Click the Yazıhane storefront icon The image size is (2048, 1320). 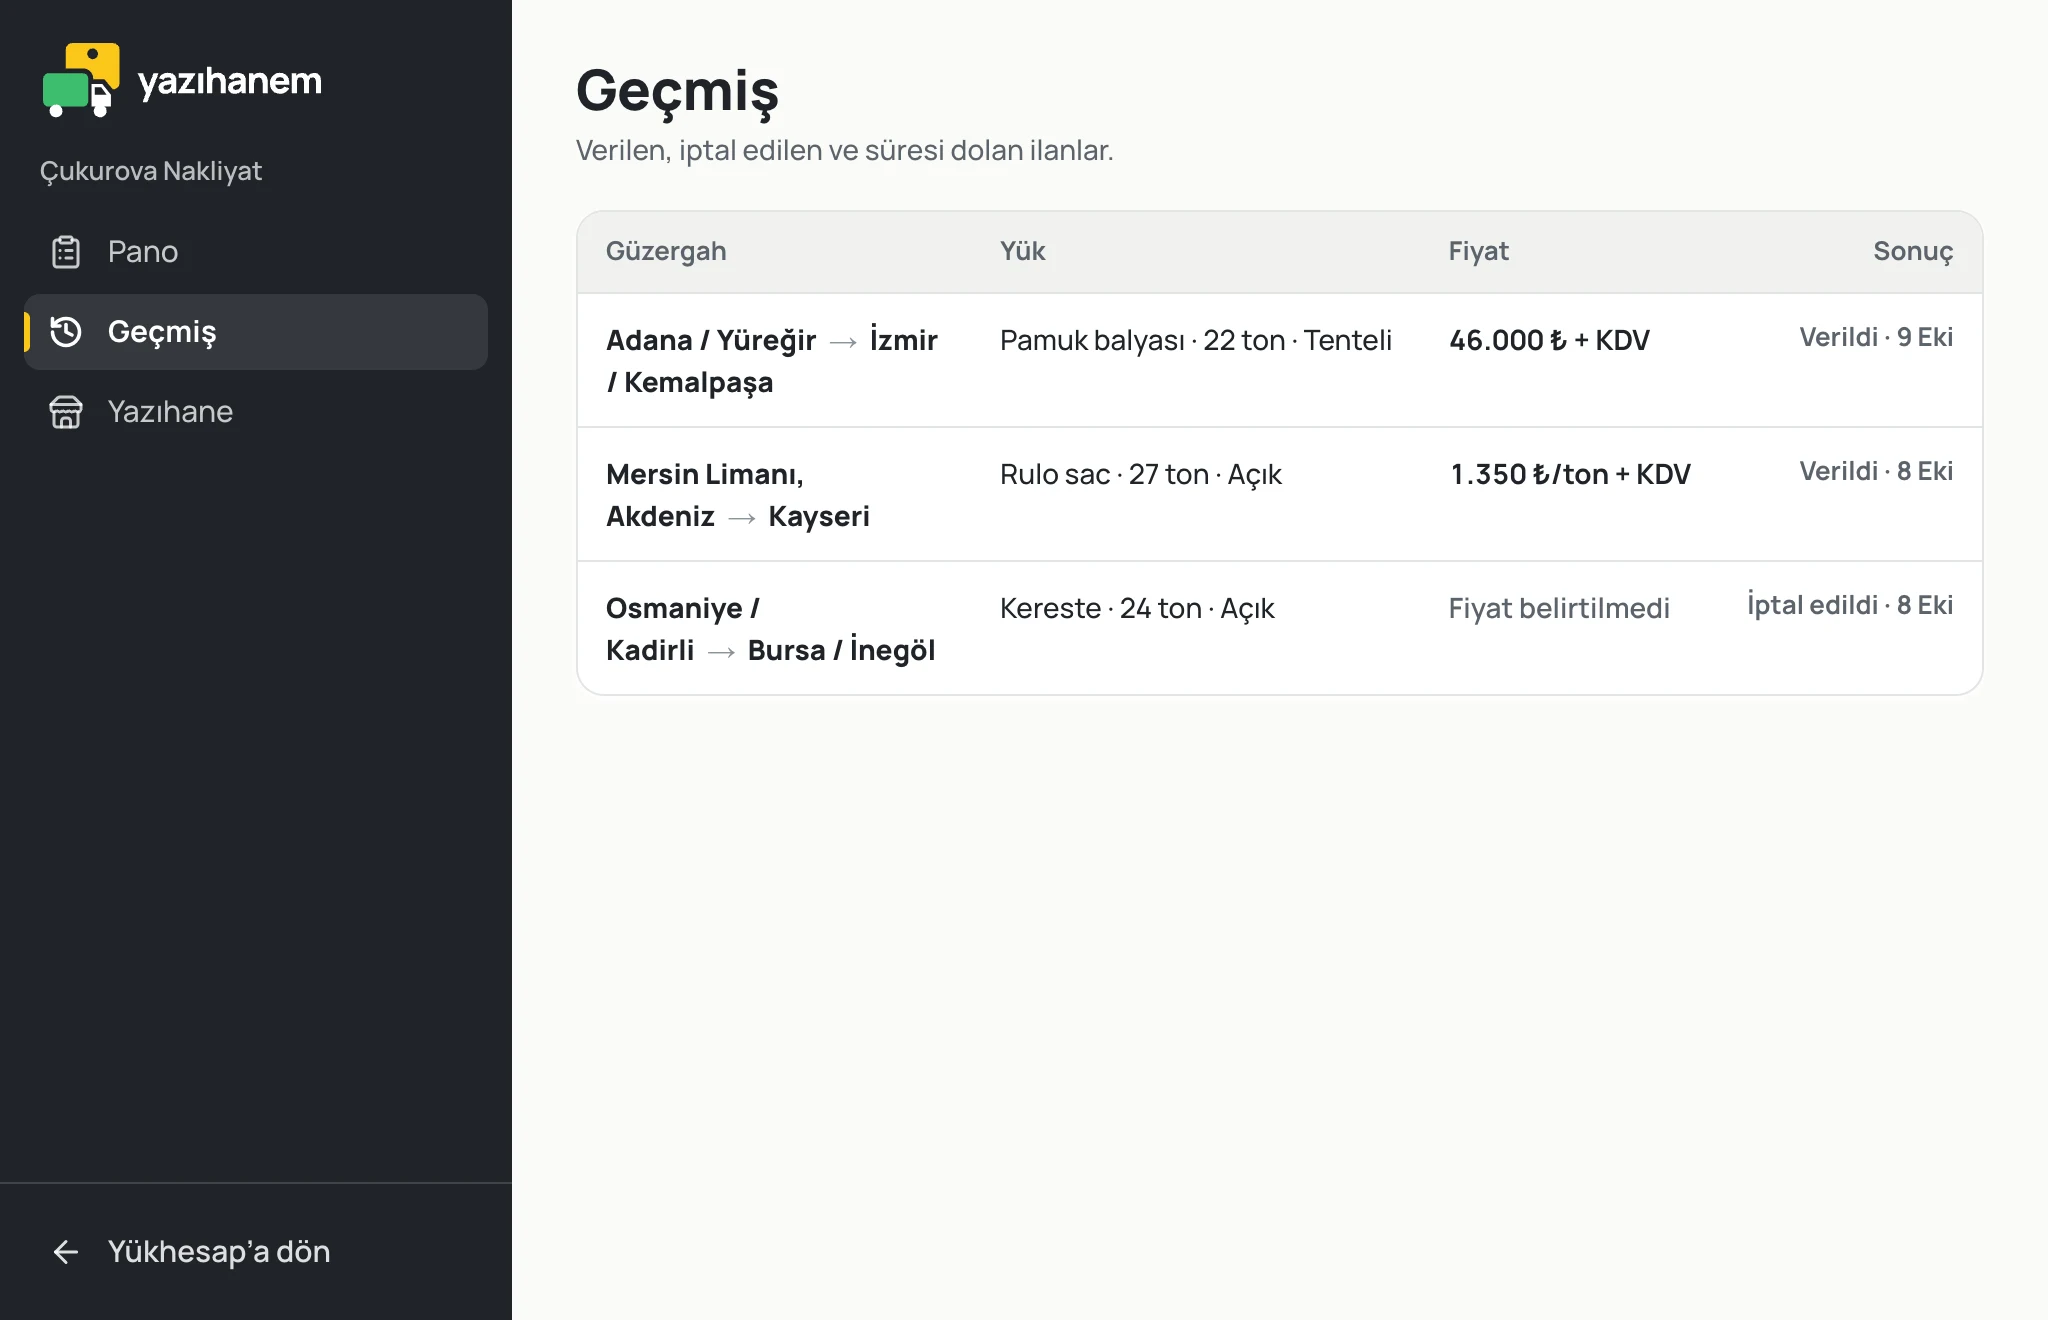pos(66,412)
